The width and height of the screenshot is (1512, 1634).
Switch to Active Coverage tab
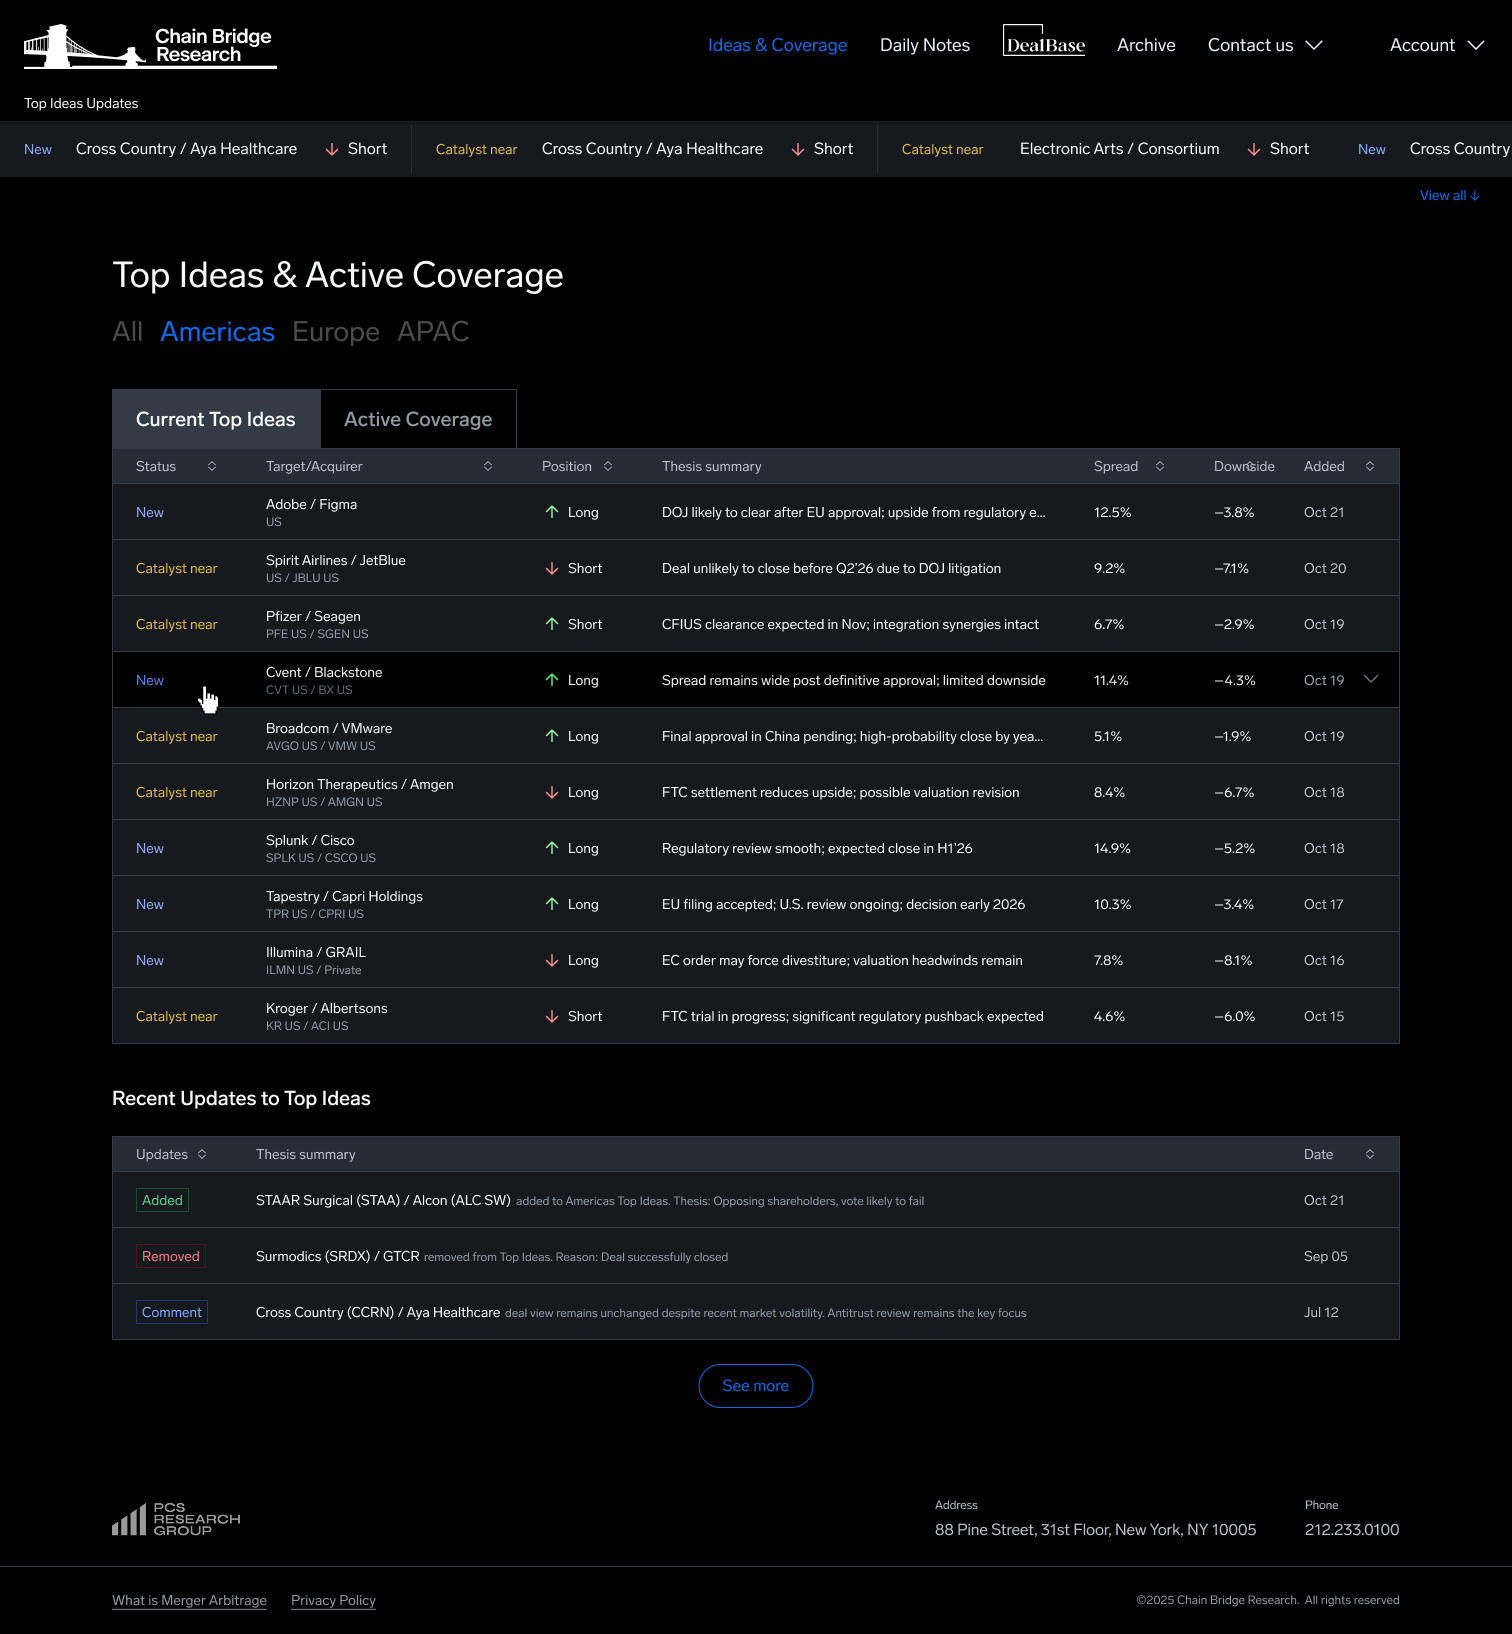coord(418,419)
